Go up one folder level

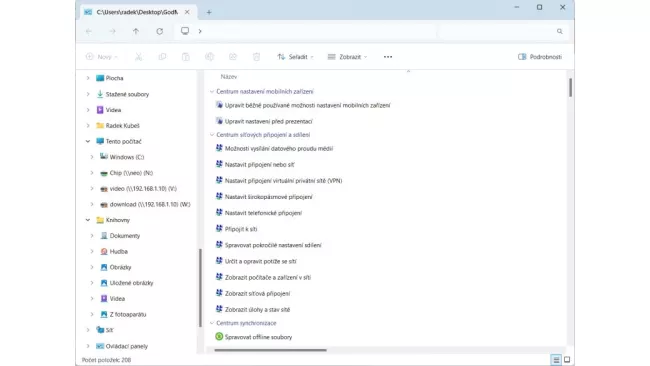pos(136,32)
